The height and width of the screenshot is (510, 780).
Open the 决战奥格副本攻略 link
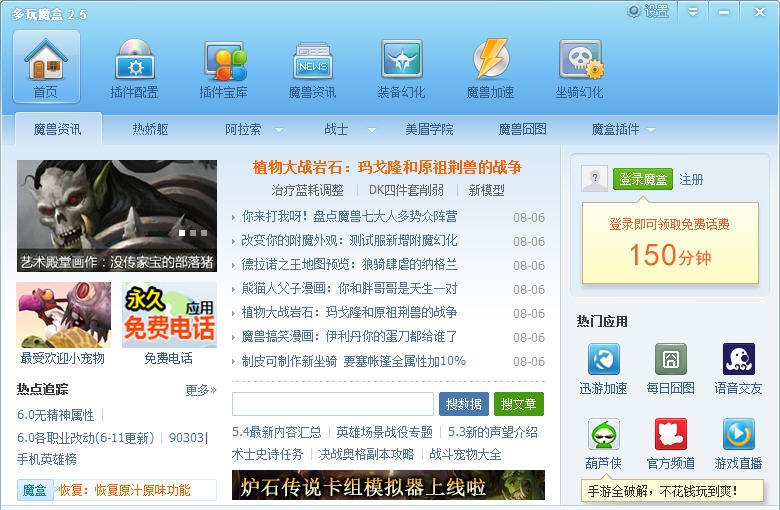367,454
